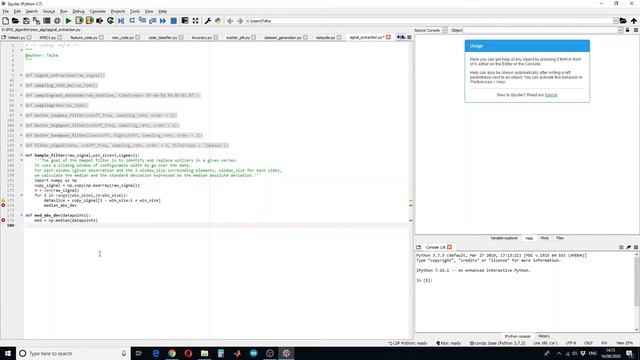Click the Windows Start button
This screenshot has width=640, height=360.
(8, 353)
